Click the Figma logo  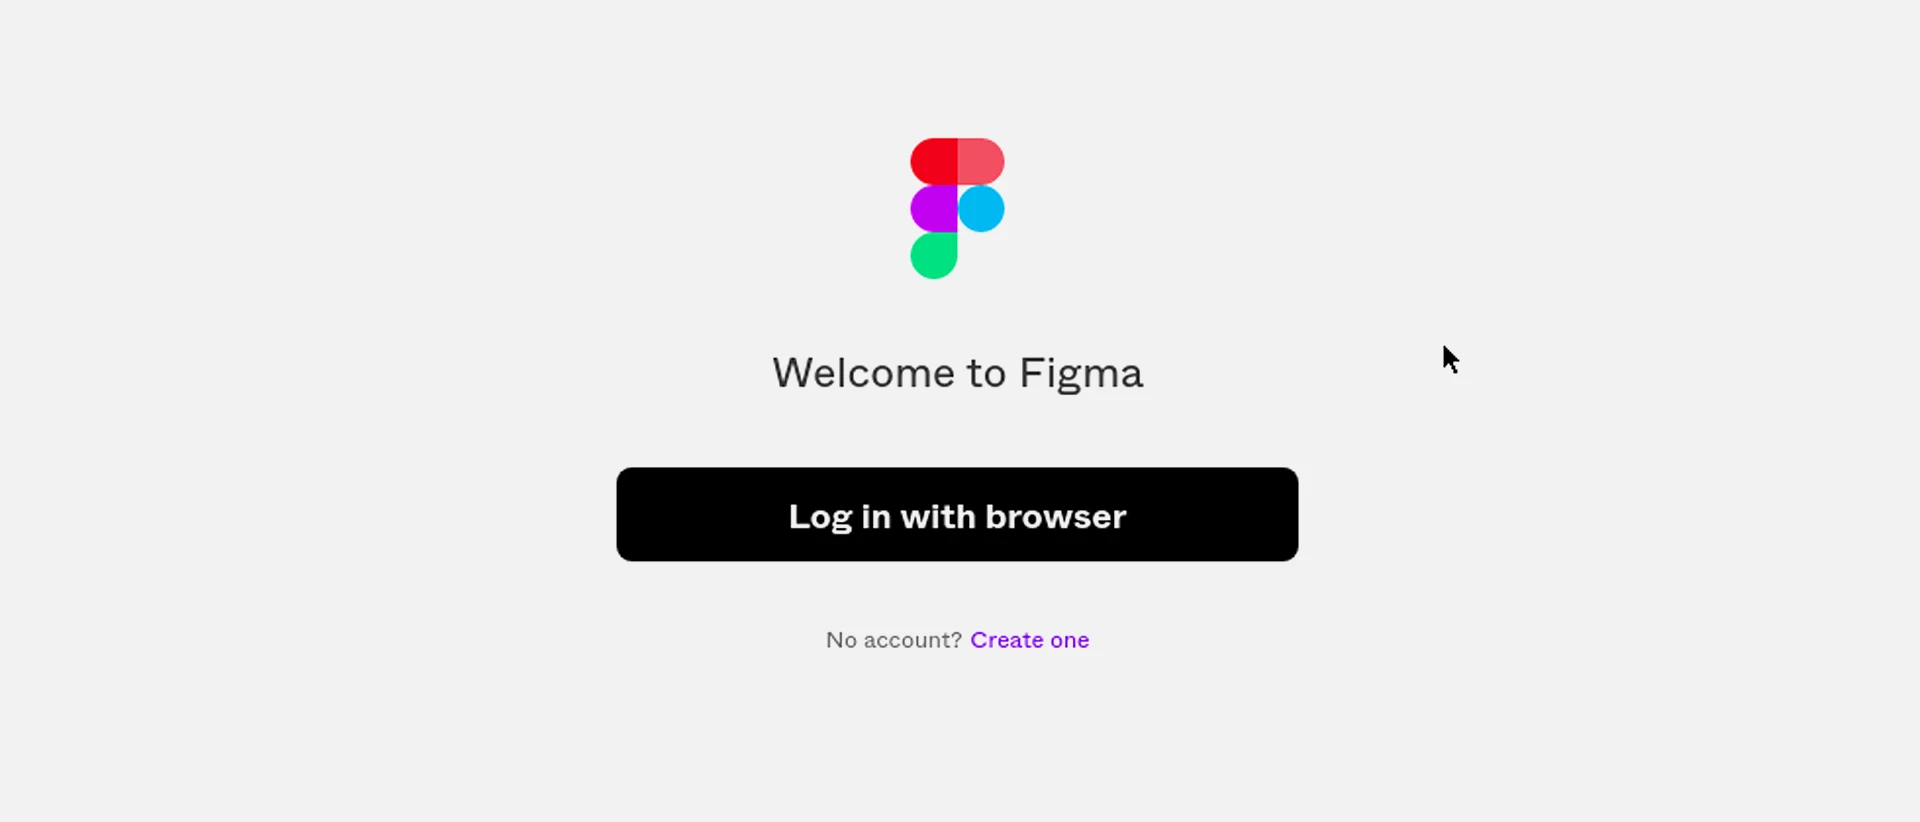957,208
